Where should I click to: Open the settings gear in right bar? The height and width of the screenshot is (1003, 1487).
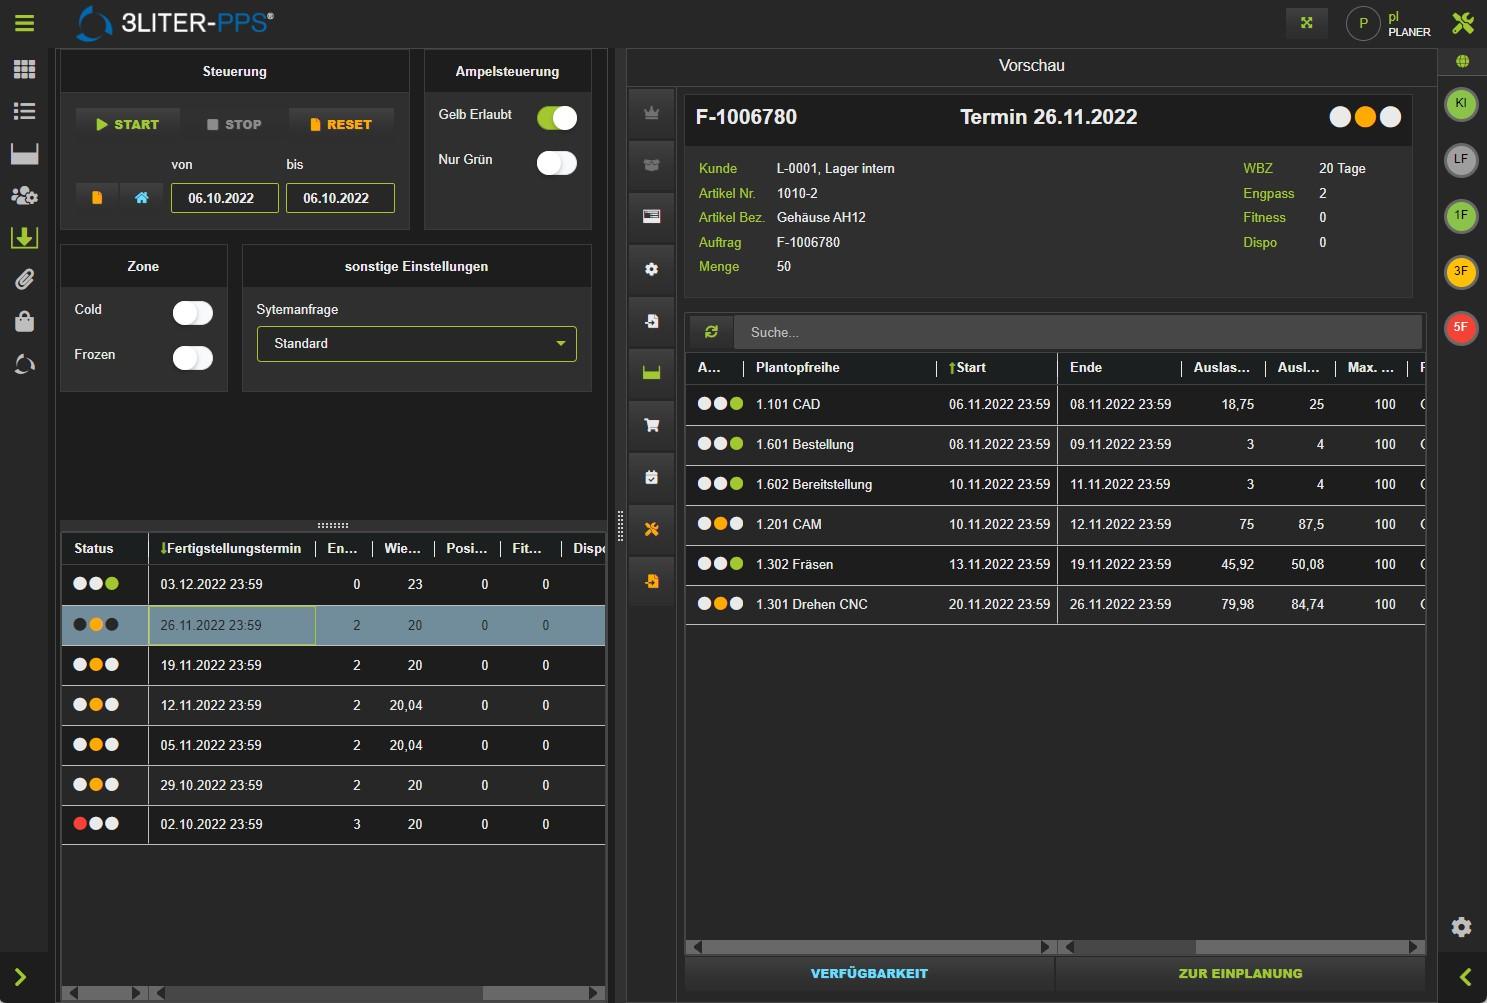tap(1461, 927)
